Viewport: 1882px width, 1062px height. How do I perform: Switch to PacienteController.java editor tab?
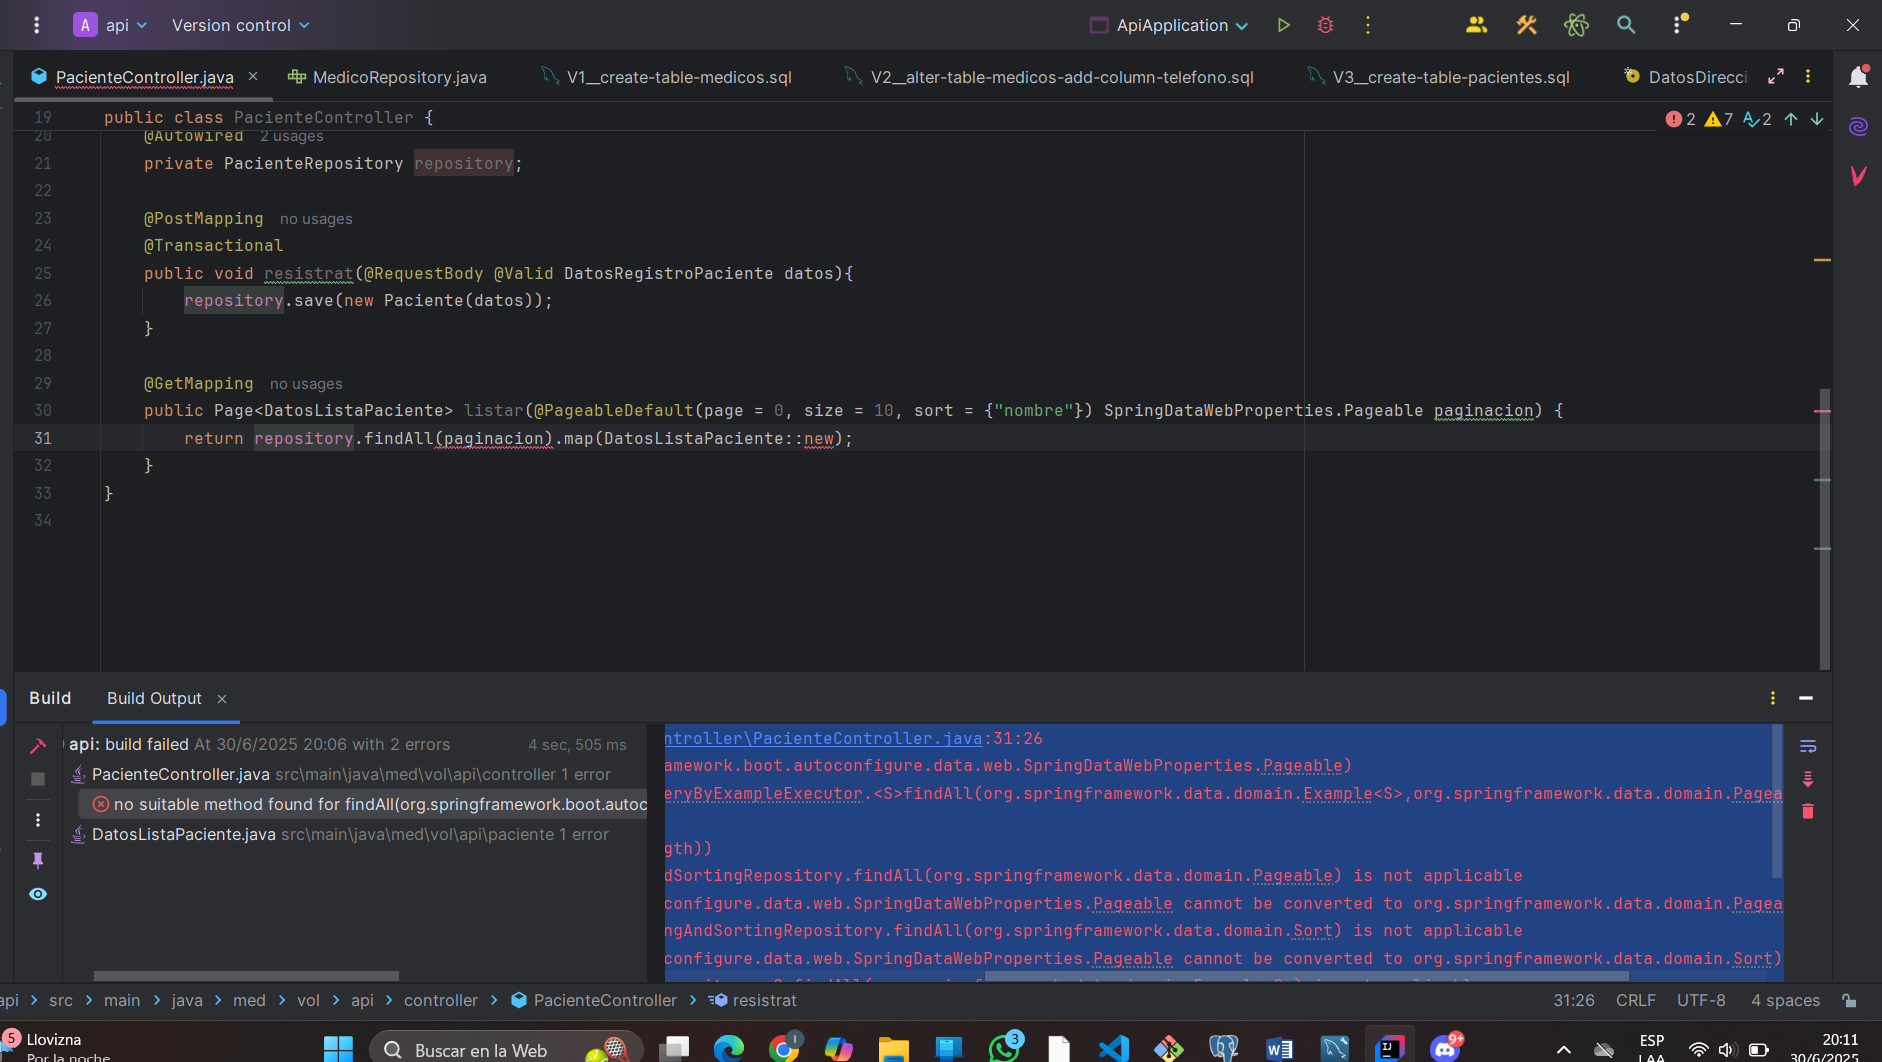tap(144, 77)
